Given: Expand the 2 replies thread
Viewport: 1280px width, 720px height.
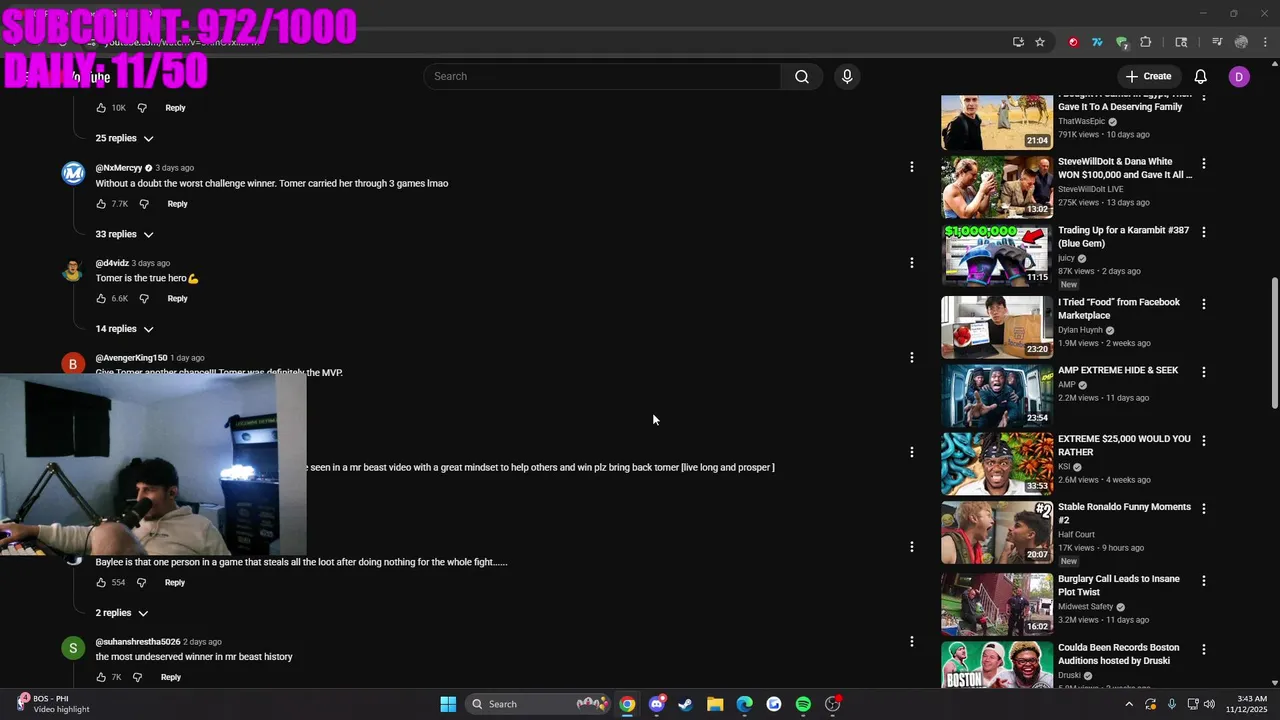Looking at the screenshot, I should pos(121,613).
